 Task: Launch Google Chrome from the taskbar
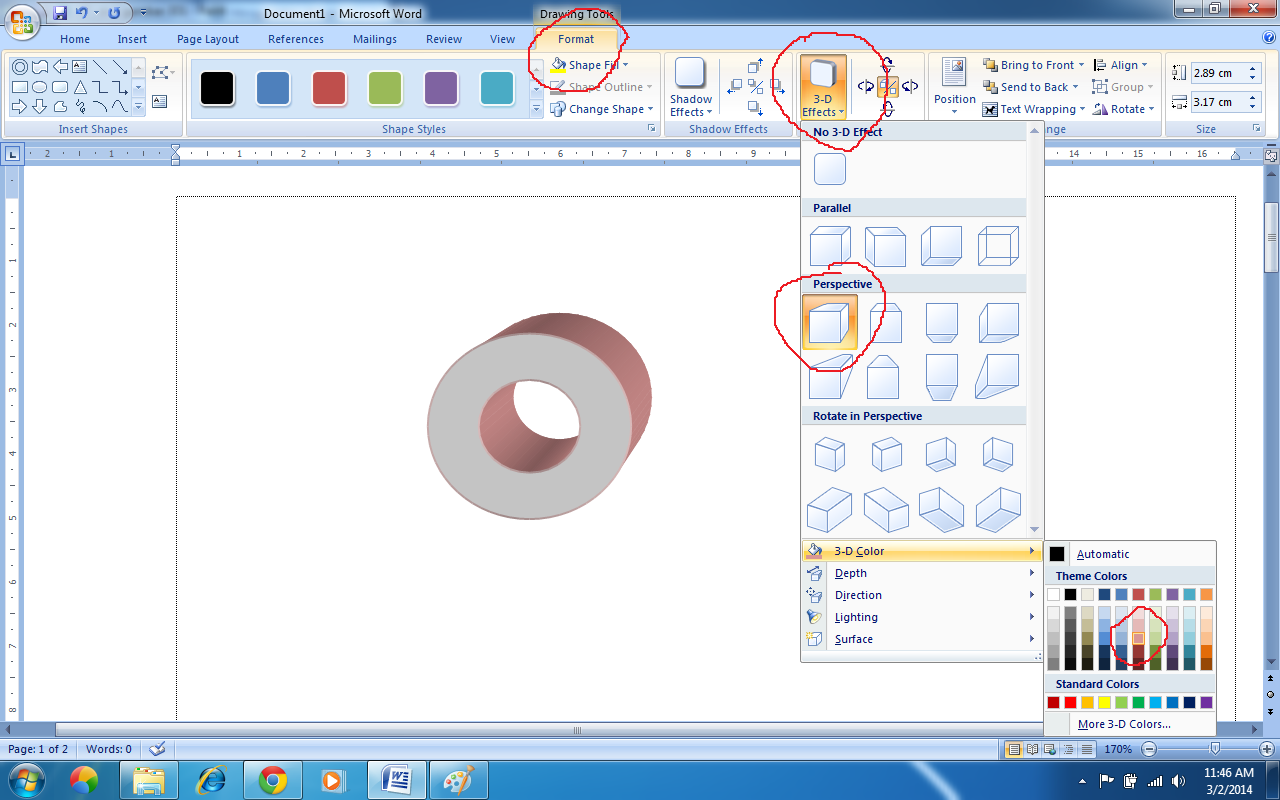tap(273, 779)
